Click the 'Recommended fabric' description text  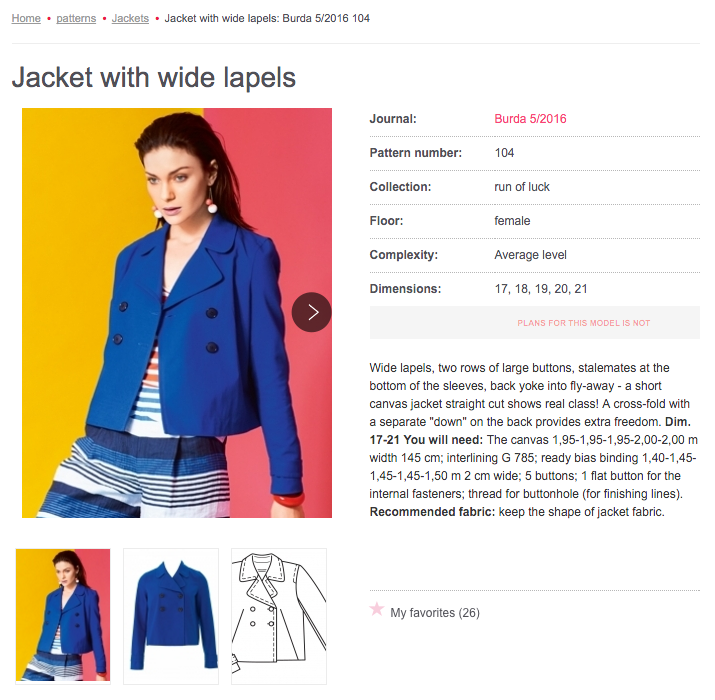click(517, 512)
